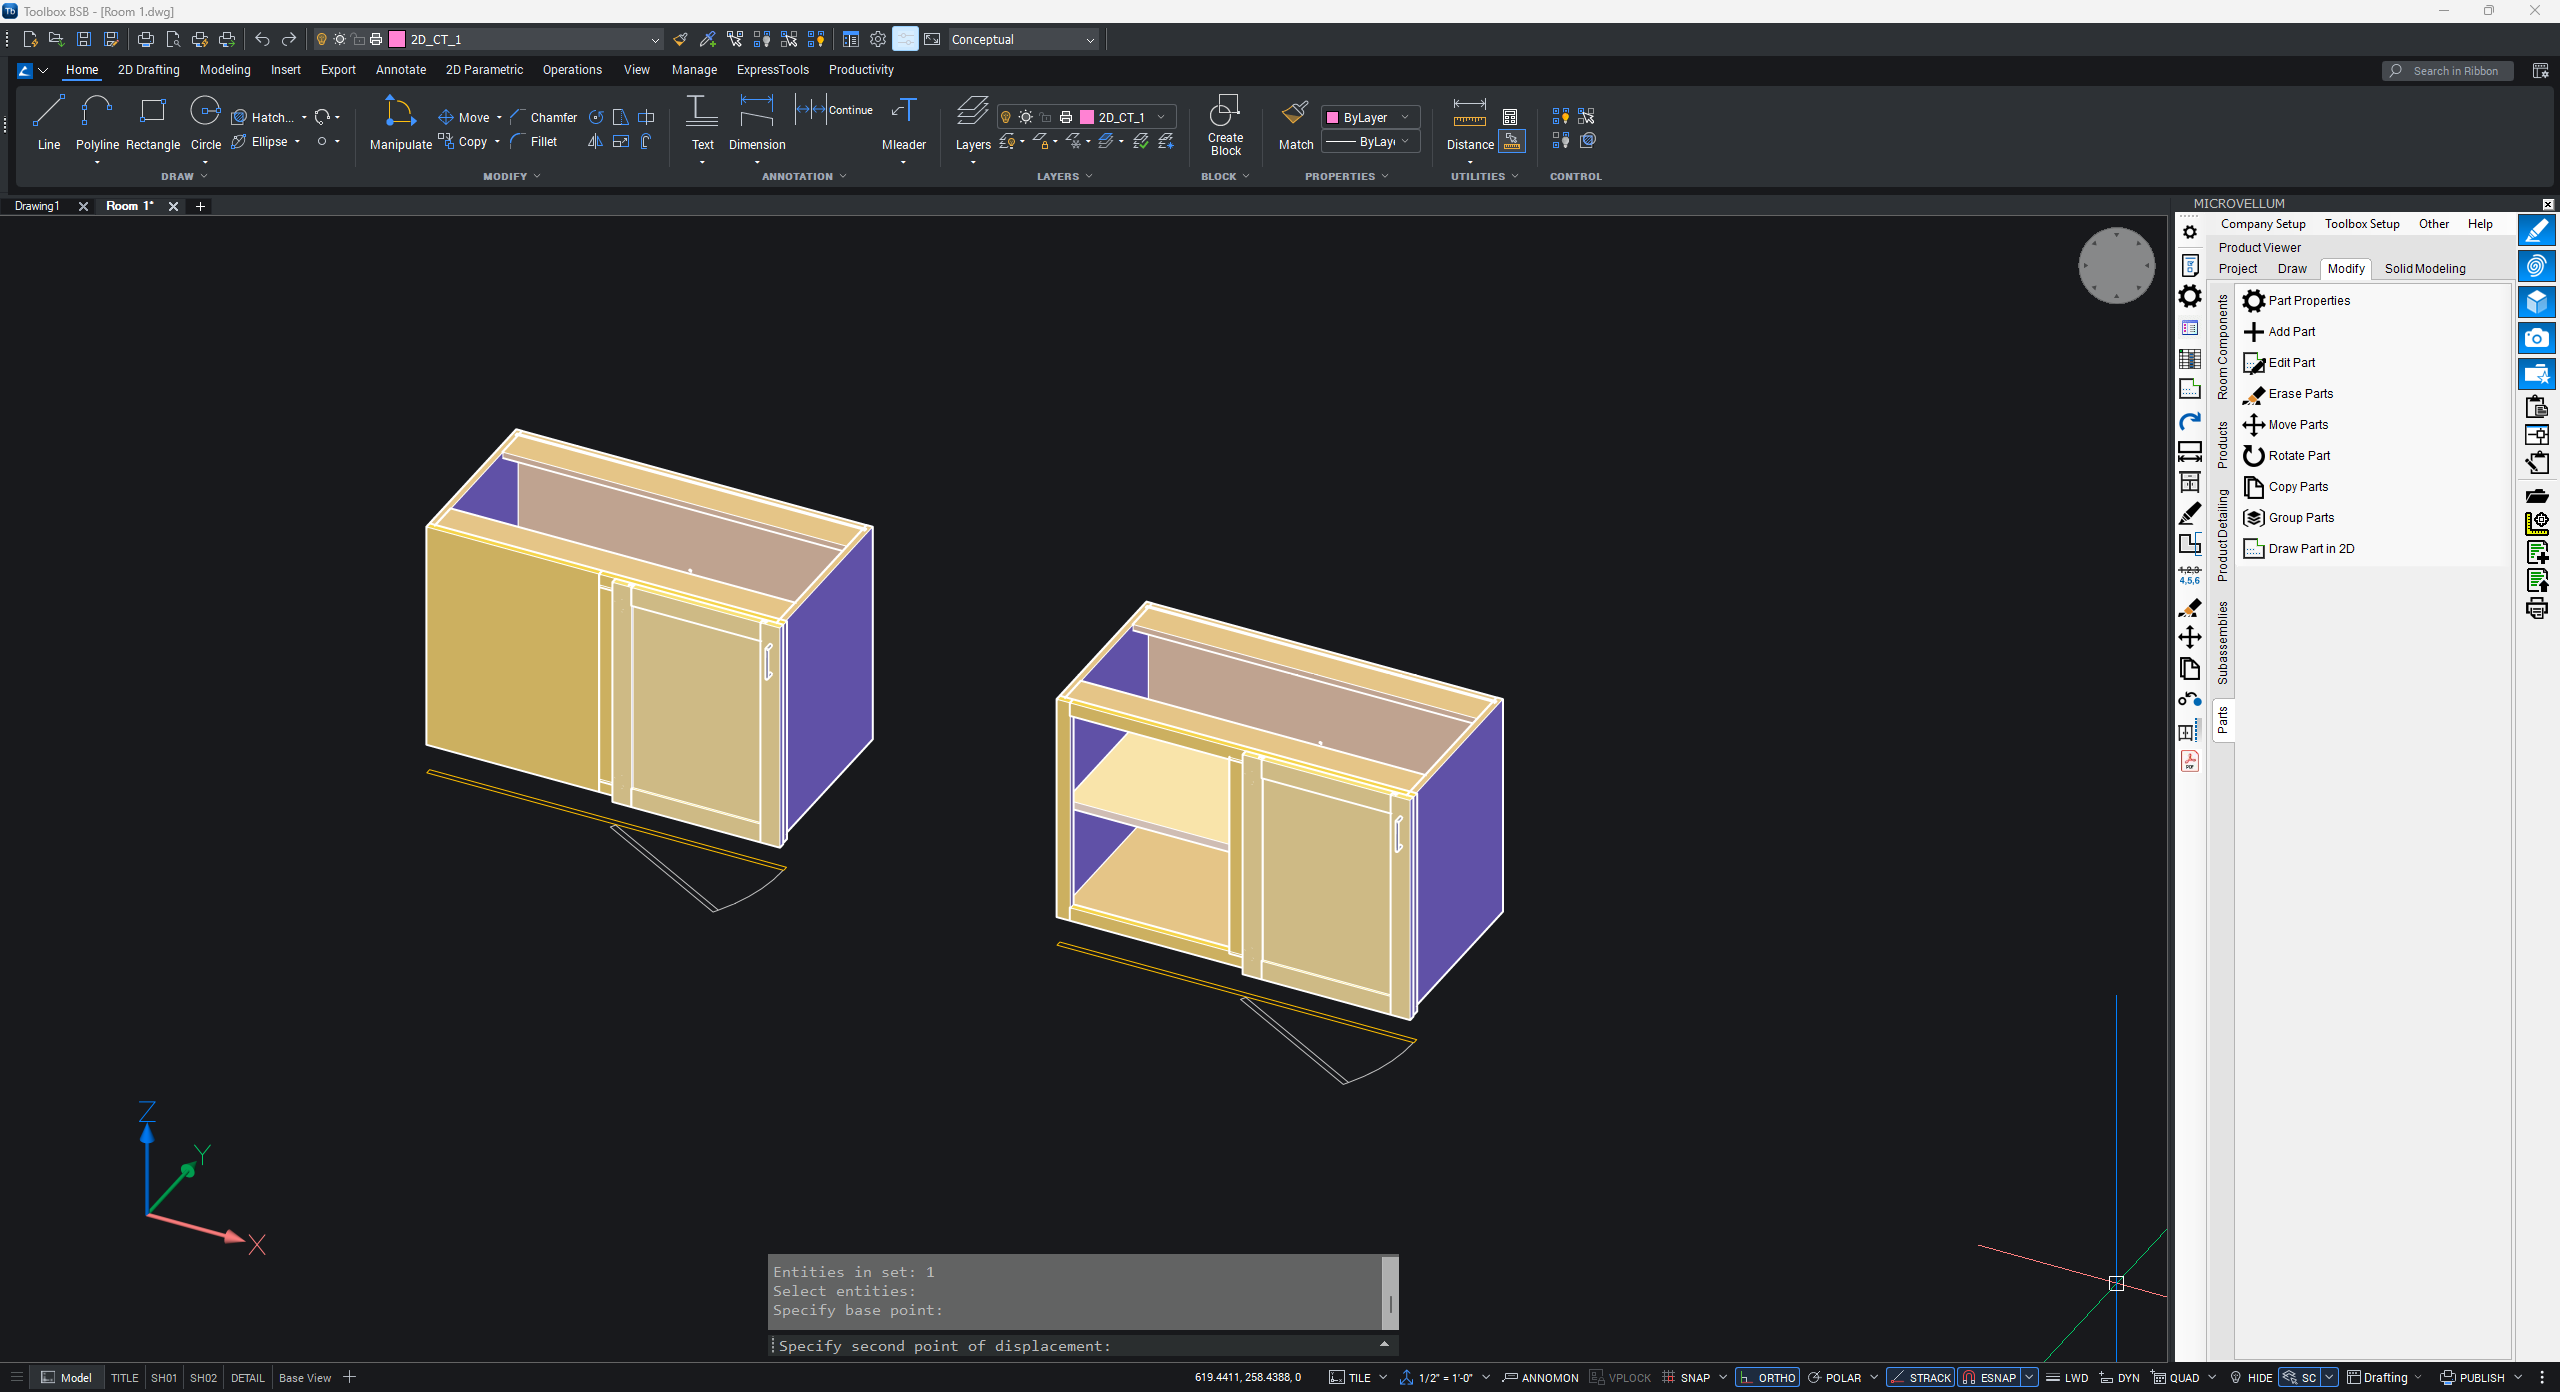2560x1392 pixels.
Task: Click the Create Block icon
Action: (1225, 112)
